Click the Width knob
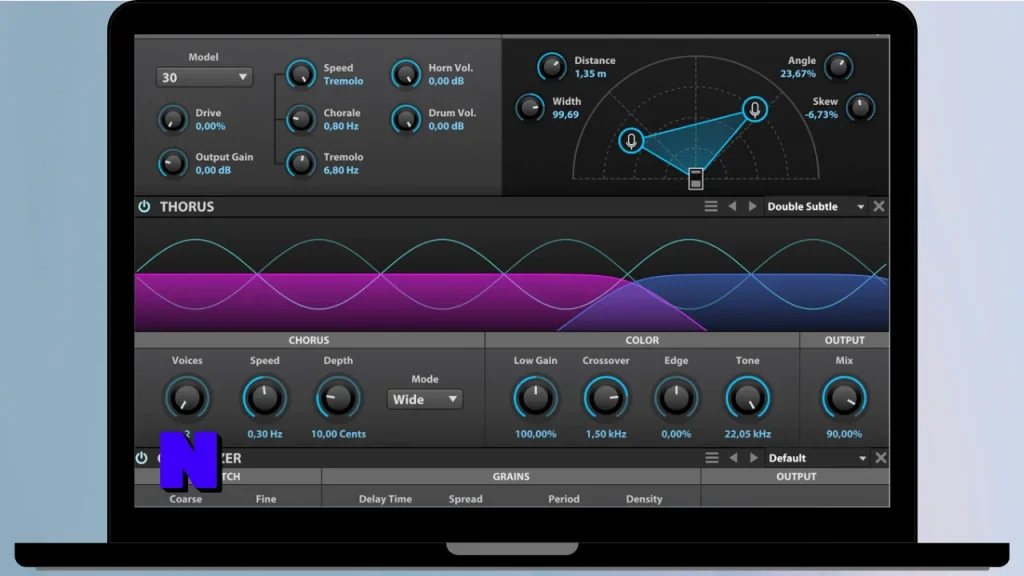This screenshot has height=576, width=1024. click(x=530, y=108)
